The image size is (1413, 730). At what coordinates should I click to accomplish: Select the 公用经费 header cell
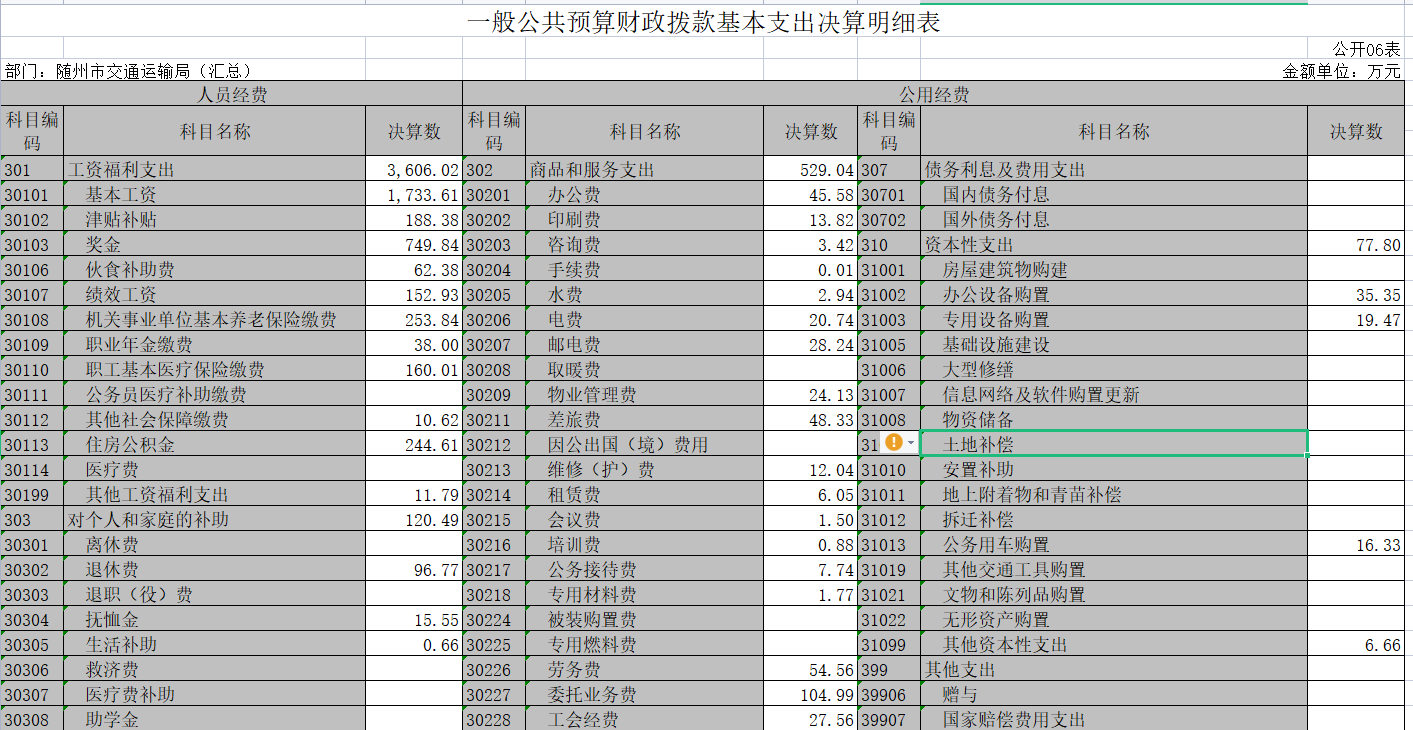coord(934,94)
